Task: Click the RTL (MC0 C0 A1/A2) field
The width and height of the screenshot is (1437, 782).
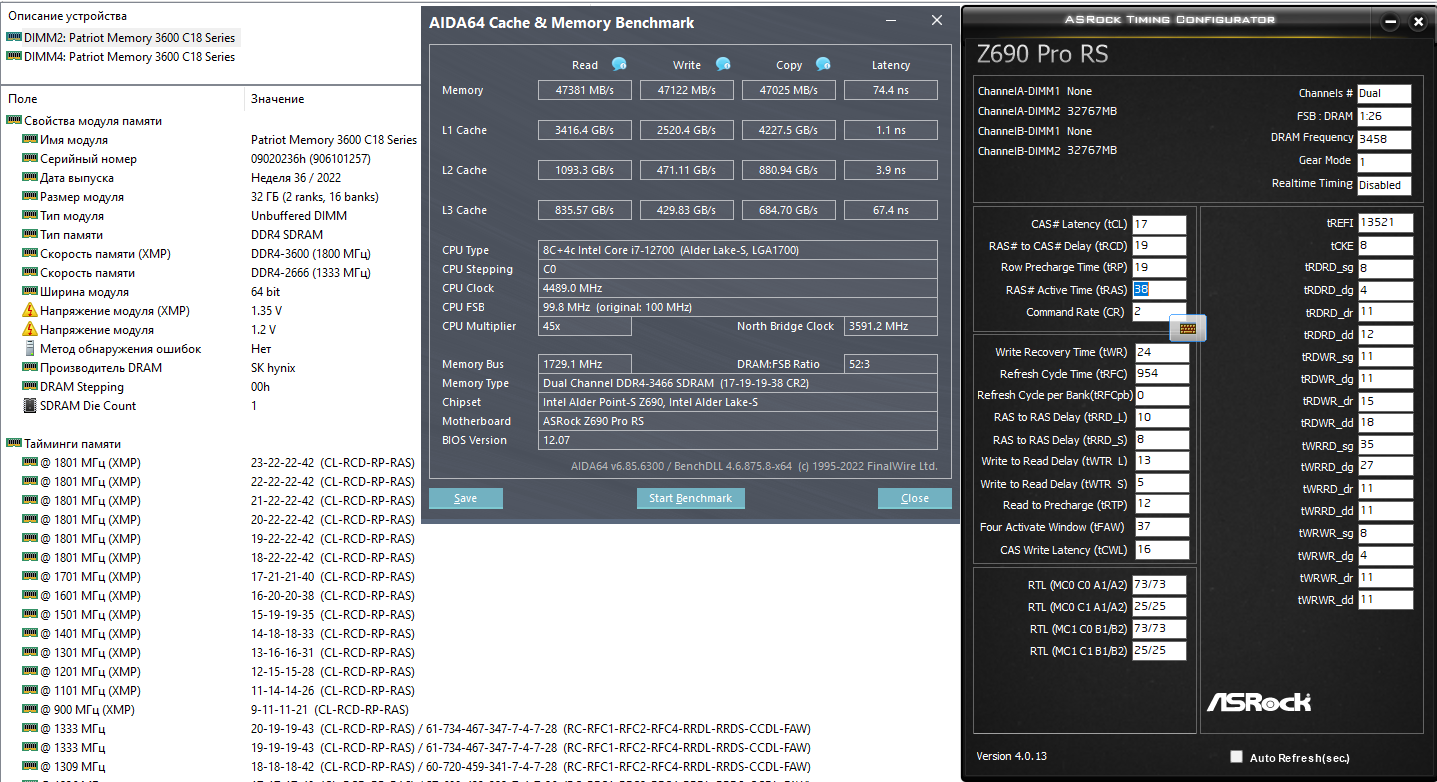Action: (x=1160, y=585)
